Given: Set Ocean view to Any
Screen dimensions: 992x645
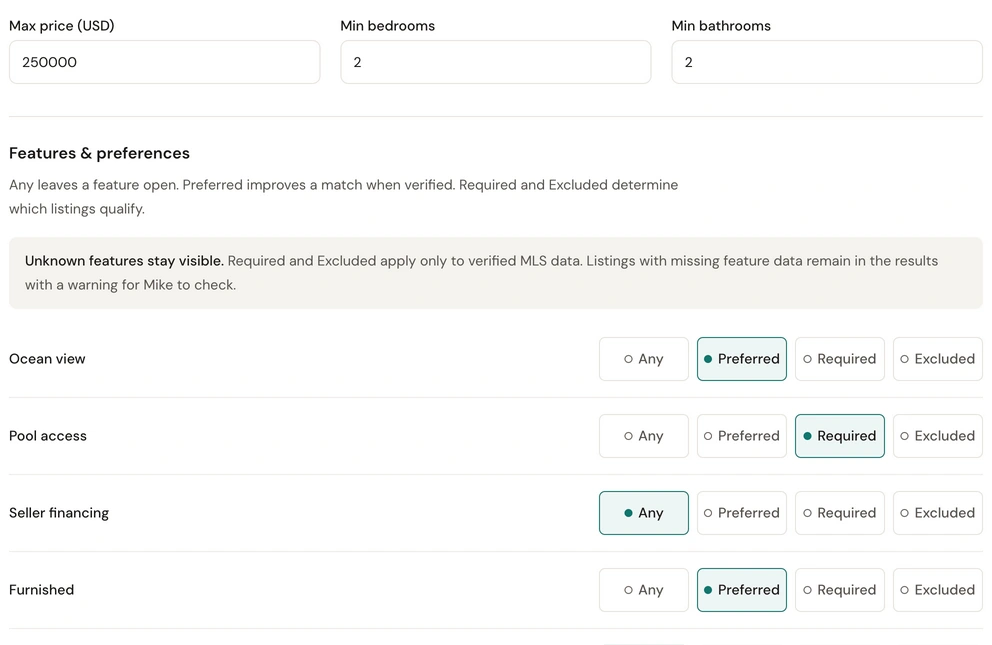Looking at the screenshot, I should tap(643, 359).
